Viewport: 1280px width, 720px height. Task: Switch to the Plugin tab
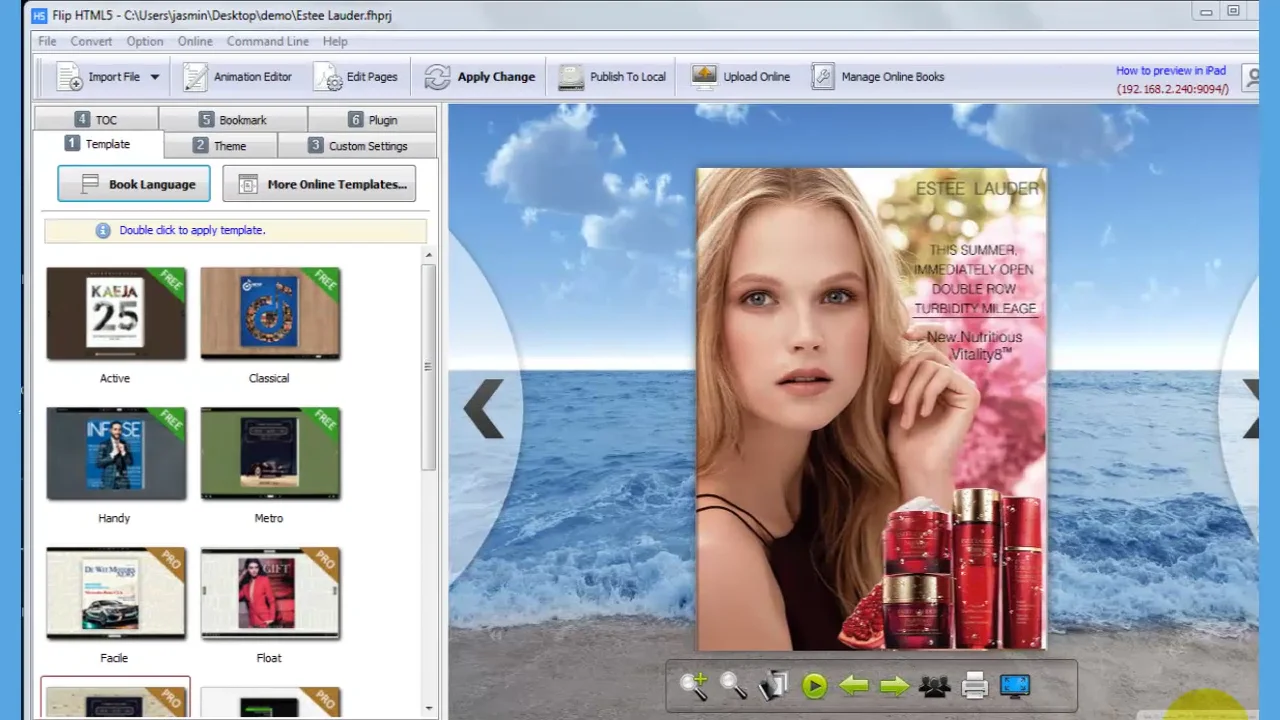coord(372,119)
